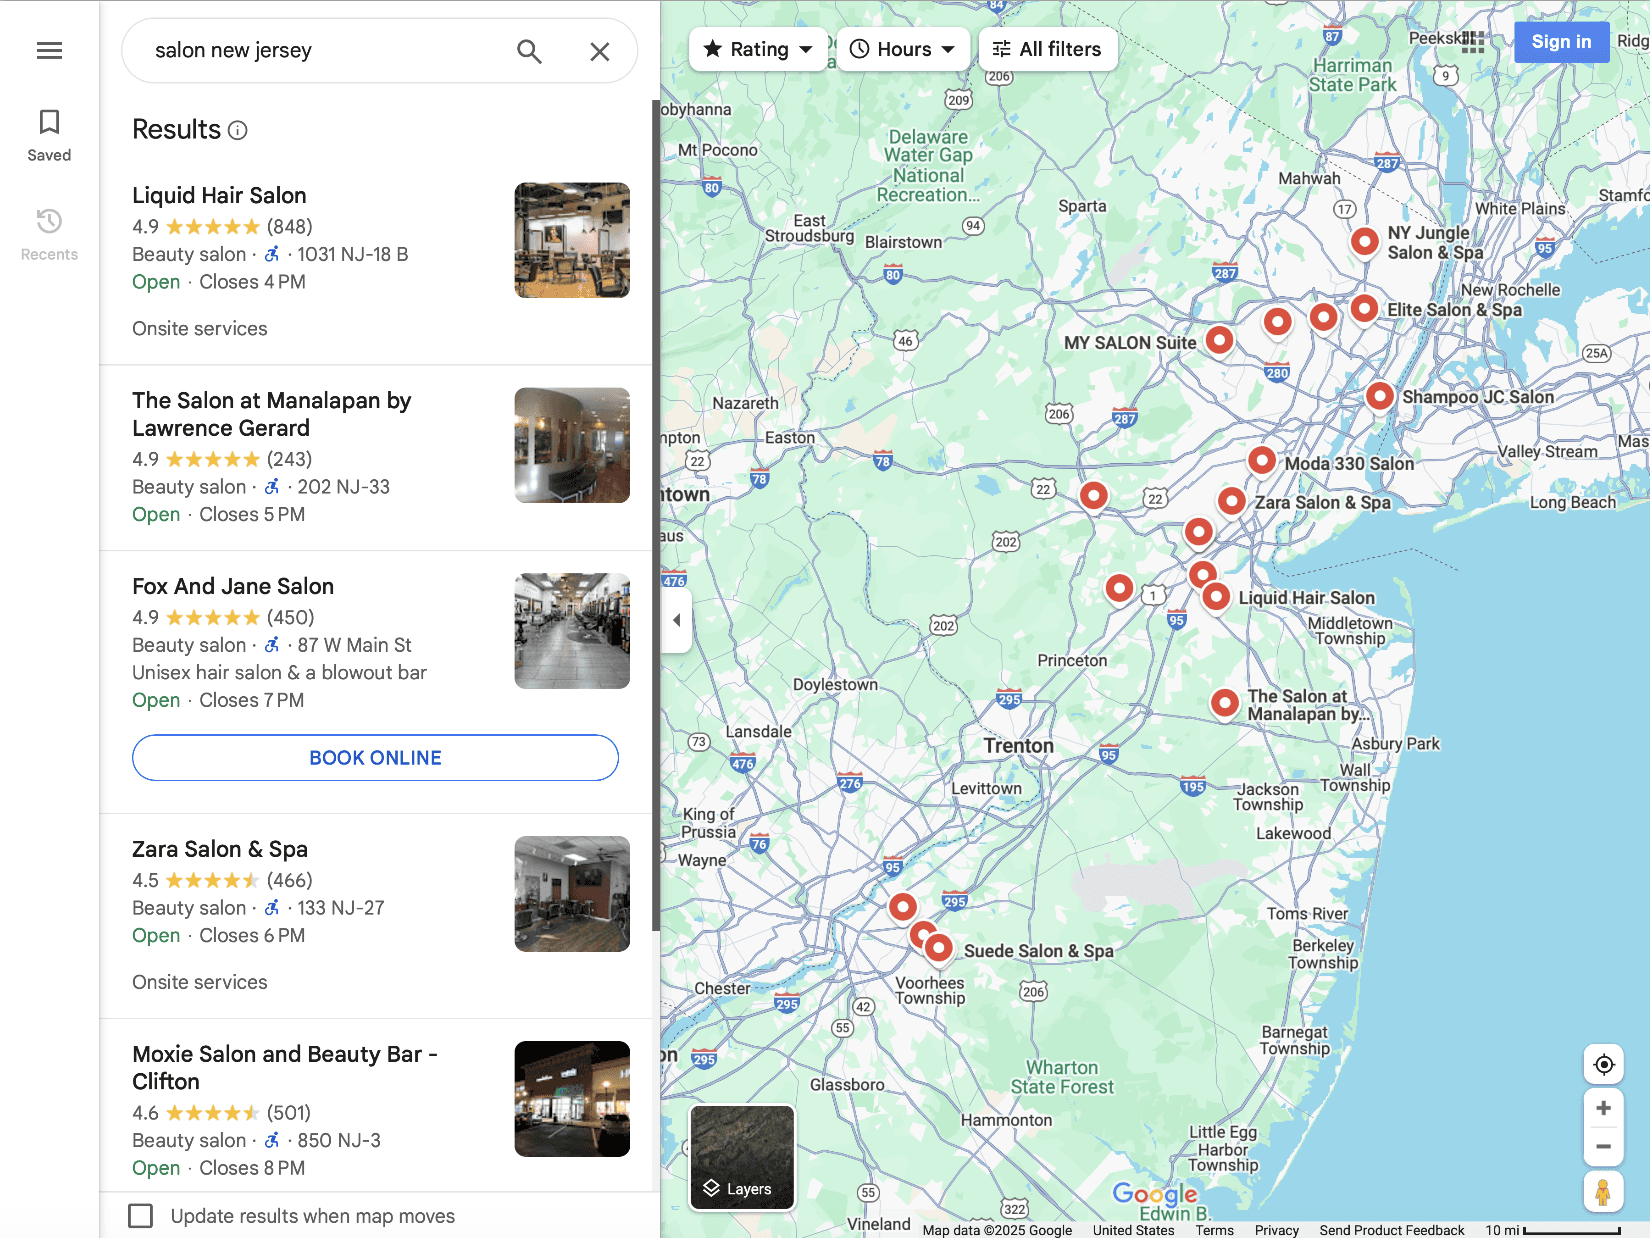This screenshot has height=1238, width=1650.
Task: Book online at Fox And Jane Salon
Action: tap(375, 757)
